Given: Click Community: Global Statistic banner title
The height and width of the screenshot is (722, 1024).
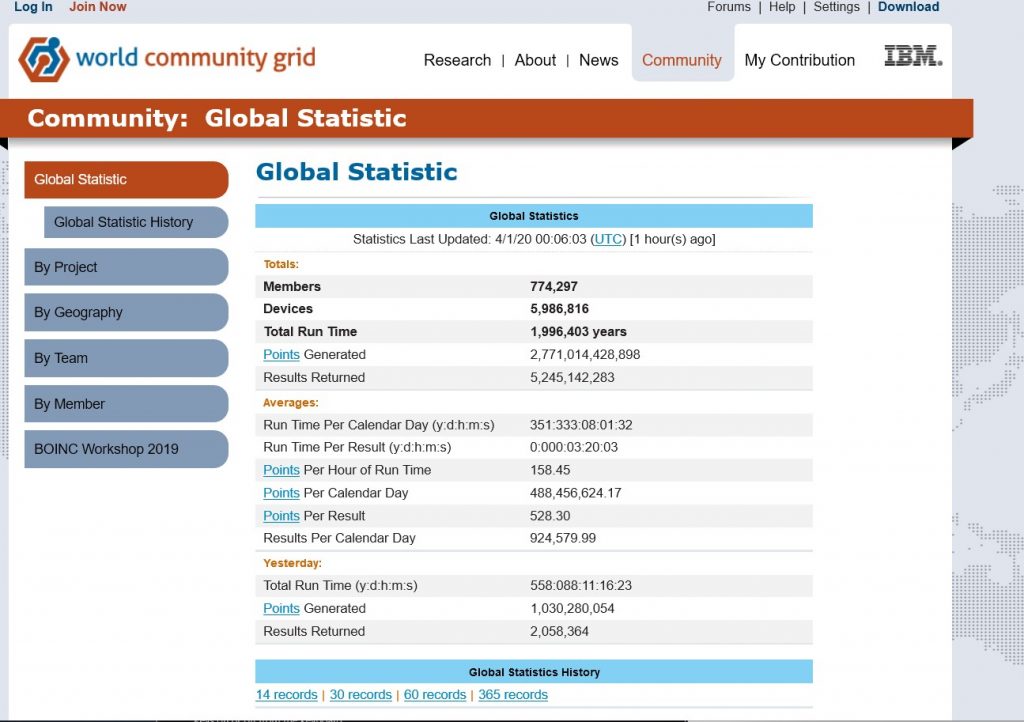Looking at the screenshot, I should point(217,118).
